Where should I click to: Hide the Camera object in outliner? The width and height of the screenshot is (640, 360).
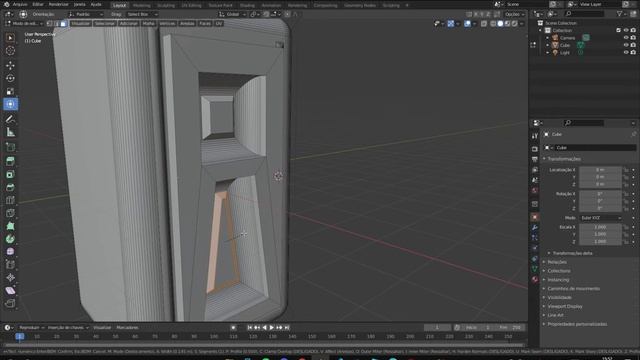626,38
